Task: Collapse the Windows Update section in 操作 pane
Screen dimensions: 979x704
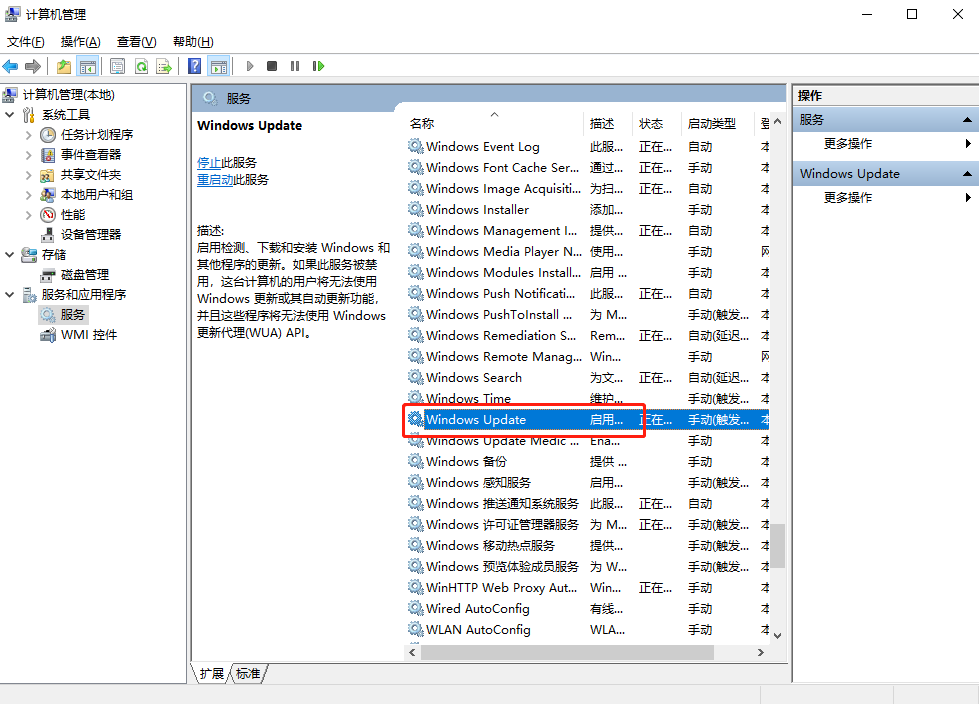Action: pos(967,174)
